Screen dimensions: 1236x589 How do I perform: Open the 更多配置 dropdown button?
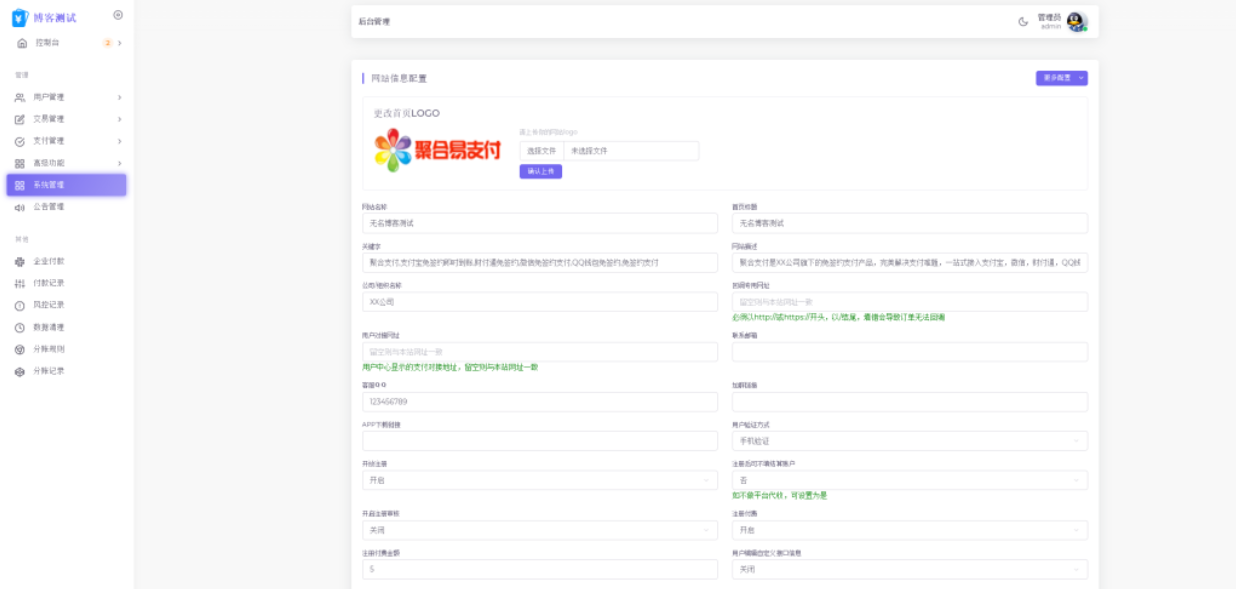(1061, 78)
